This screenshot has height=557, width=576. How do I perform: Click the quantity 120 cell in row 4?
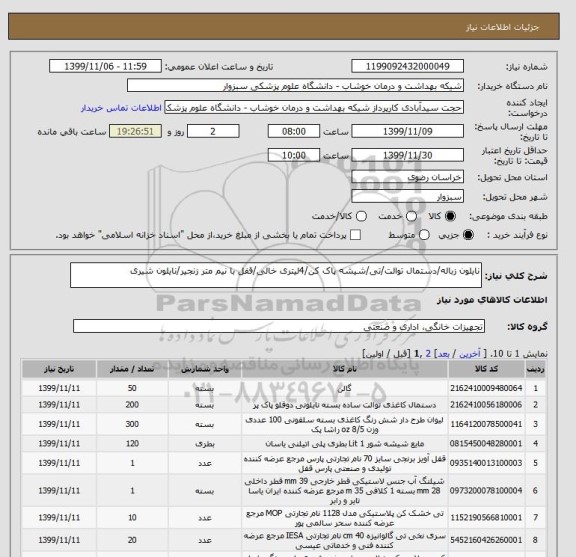[132, 443]
